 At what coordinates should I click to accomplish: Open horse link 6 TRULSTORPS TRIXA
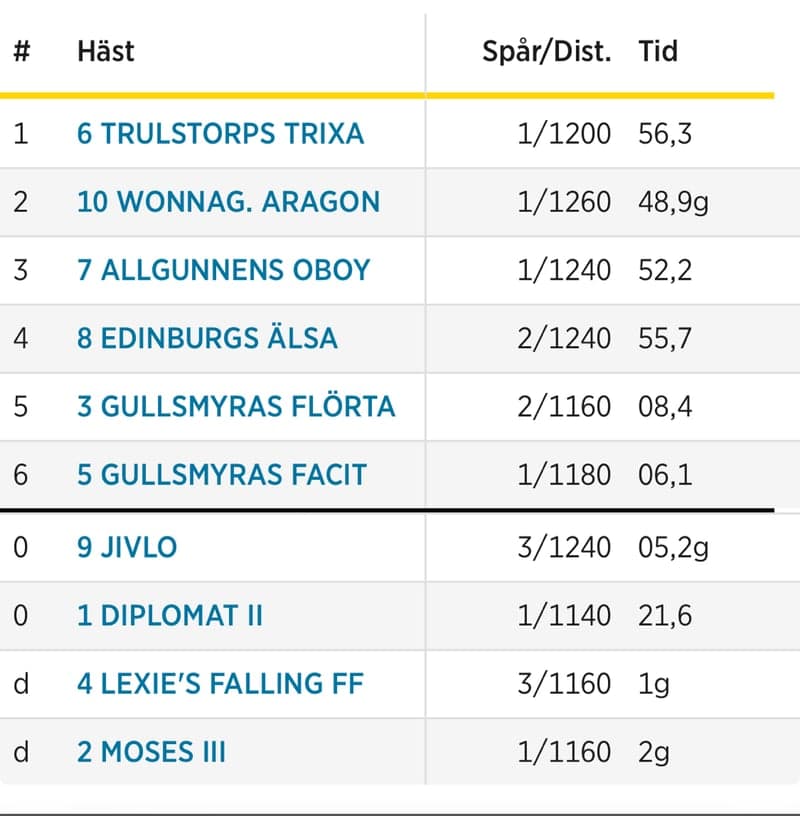(220, 133)
